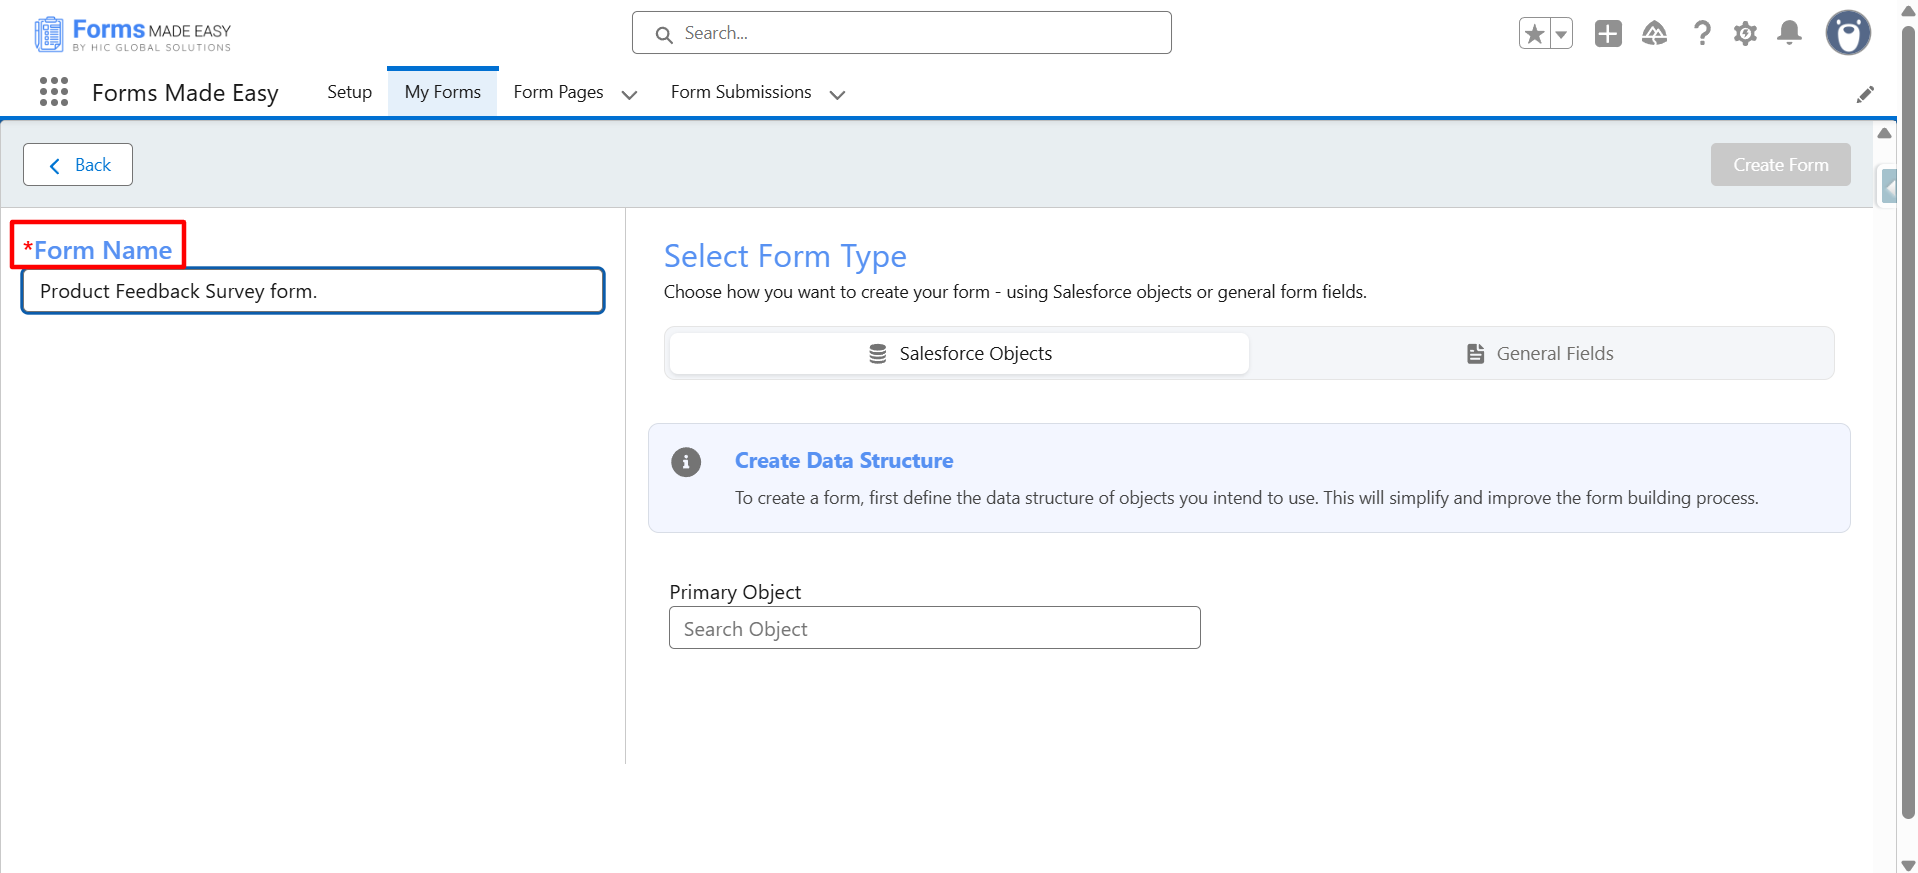Image resolution: width=1918 pixels, height=873 pixels.
Task: Open the Help question mark icon
Action: pyautogui.click(x=1701, y=34)
